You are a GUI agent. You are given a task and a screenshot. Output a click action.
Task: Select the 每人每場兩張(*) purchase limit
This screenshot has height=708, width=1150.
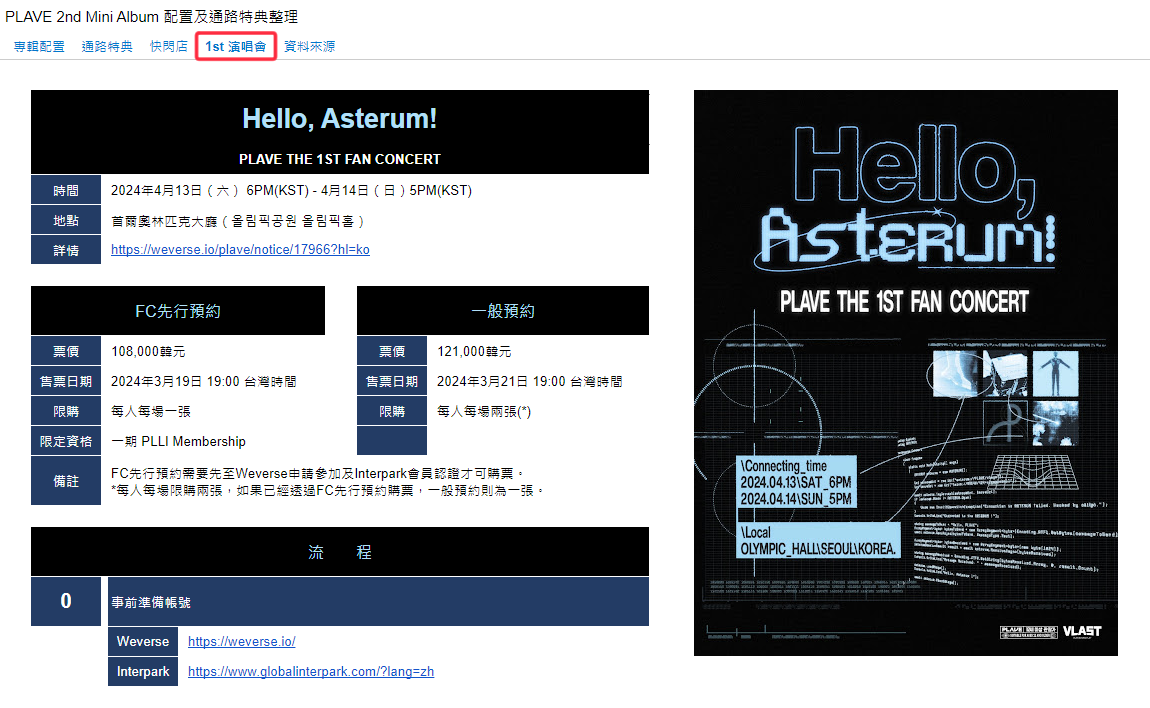click(484, 412)
